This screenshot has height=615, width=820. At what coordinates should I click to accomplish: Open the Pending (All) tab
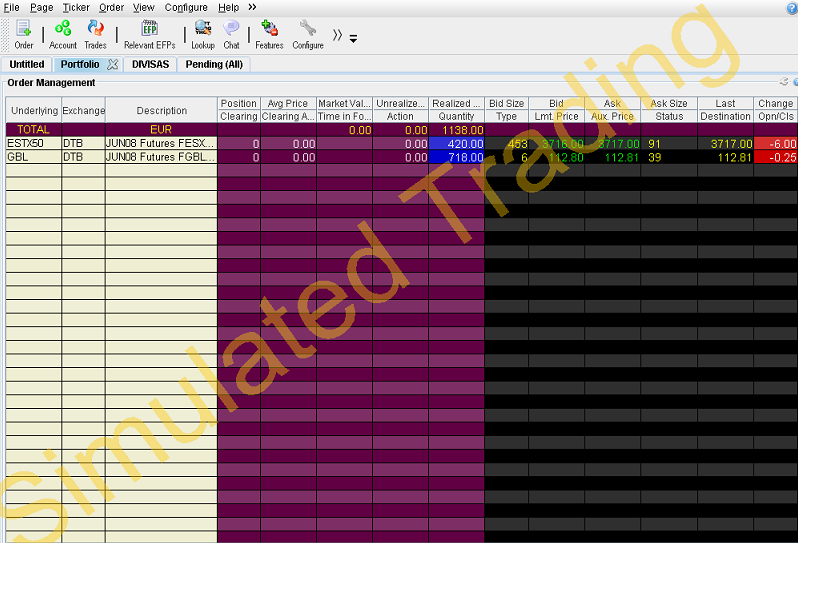click(214, 64)
